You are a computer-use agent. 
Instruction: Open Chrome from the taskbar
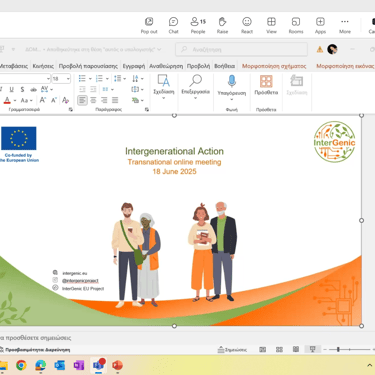coord(21,365)
